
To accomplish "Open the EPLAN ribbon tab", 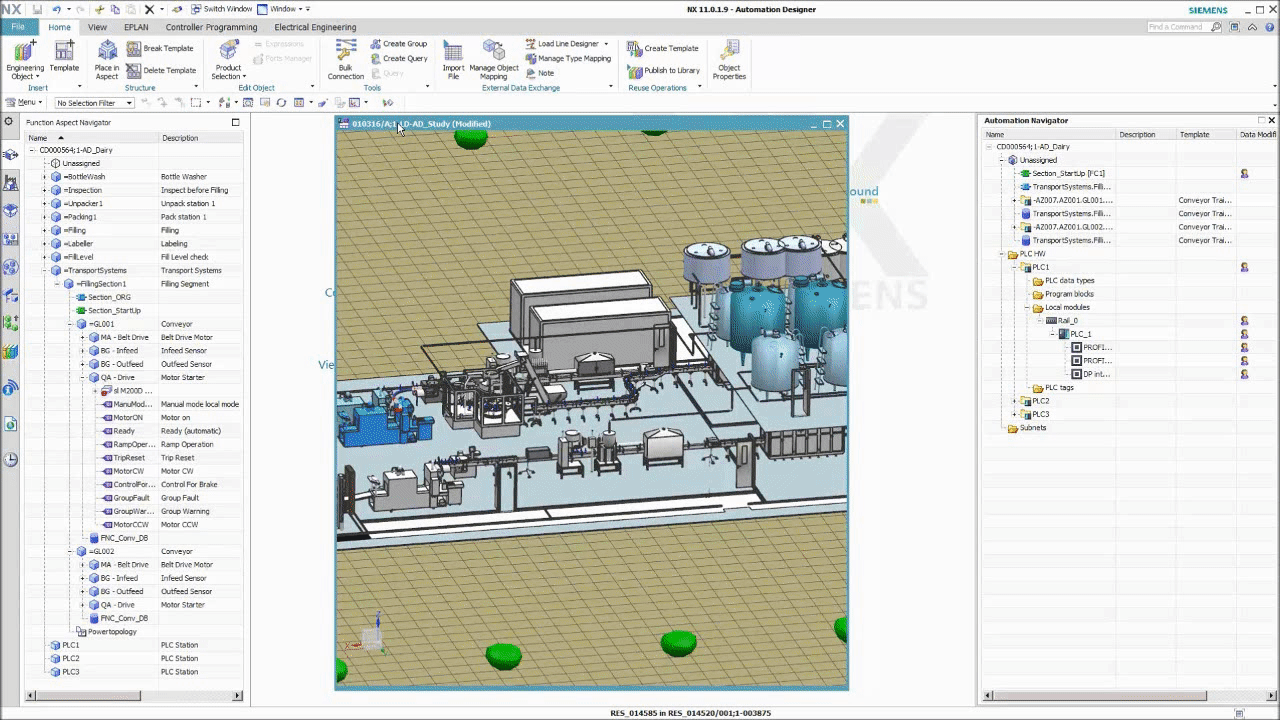I will [136, 27].
